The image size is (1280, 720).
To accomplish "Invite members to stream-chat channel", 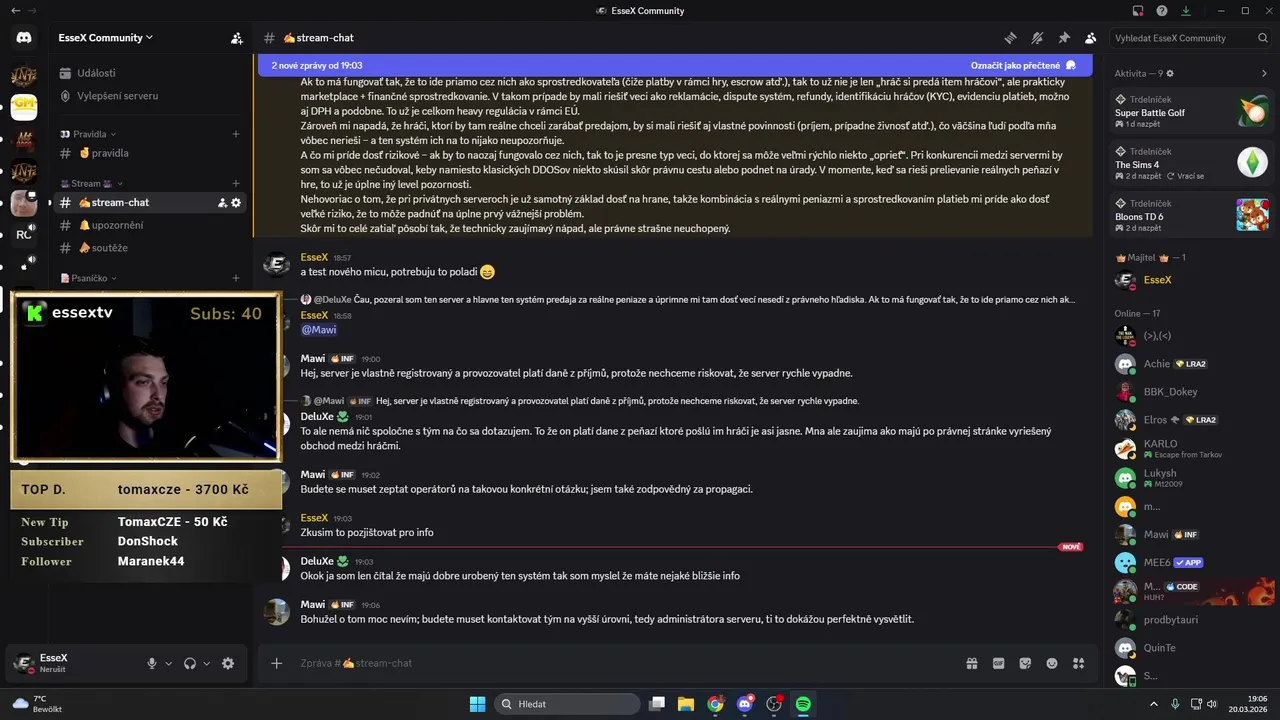I will tap(222, 203).
